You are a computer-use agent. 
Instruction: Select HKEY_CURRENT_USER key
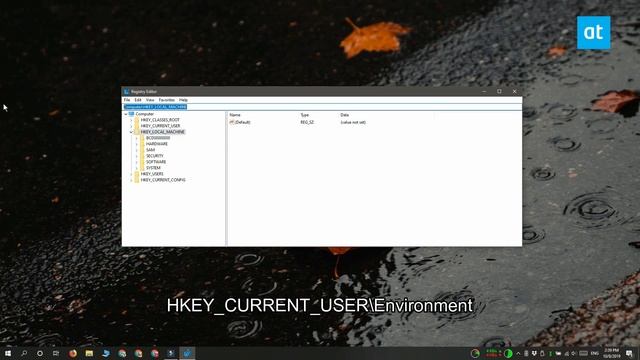pos(160,126)
